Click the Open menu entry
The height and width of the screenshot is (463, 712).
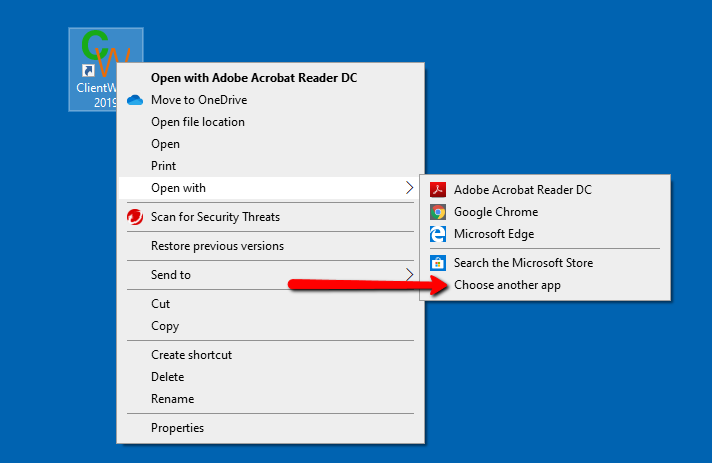(x=271, y=144)
